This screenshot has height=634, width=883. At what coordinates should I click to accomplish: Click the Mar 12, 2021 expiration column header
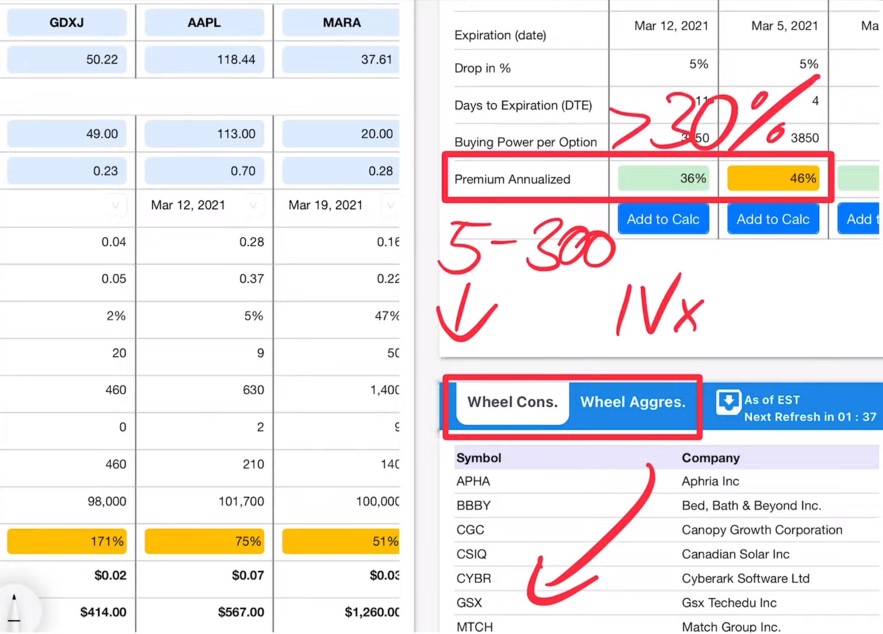pyautogui.click(x=671, y=26)
